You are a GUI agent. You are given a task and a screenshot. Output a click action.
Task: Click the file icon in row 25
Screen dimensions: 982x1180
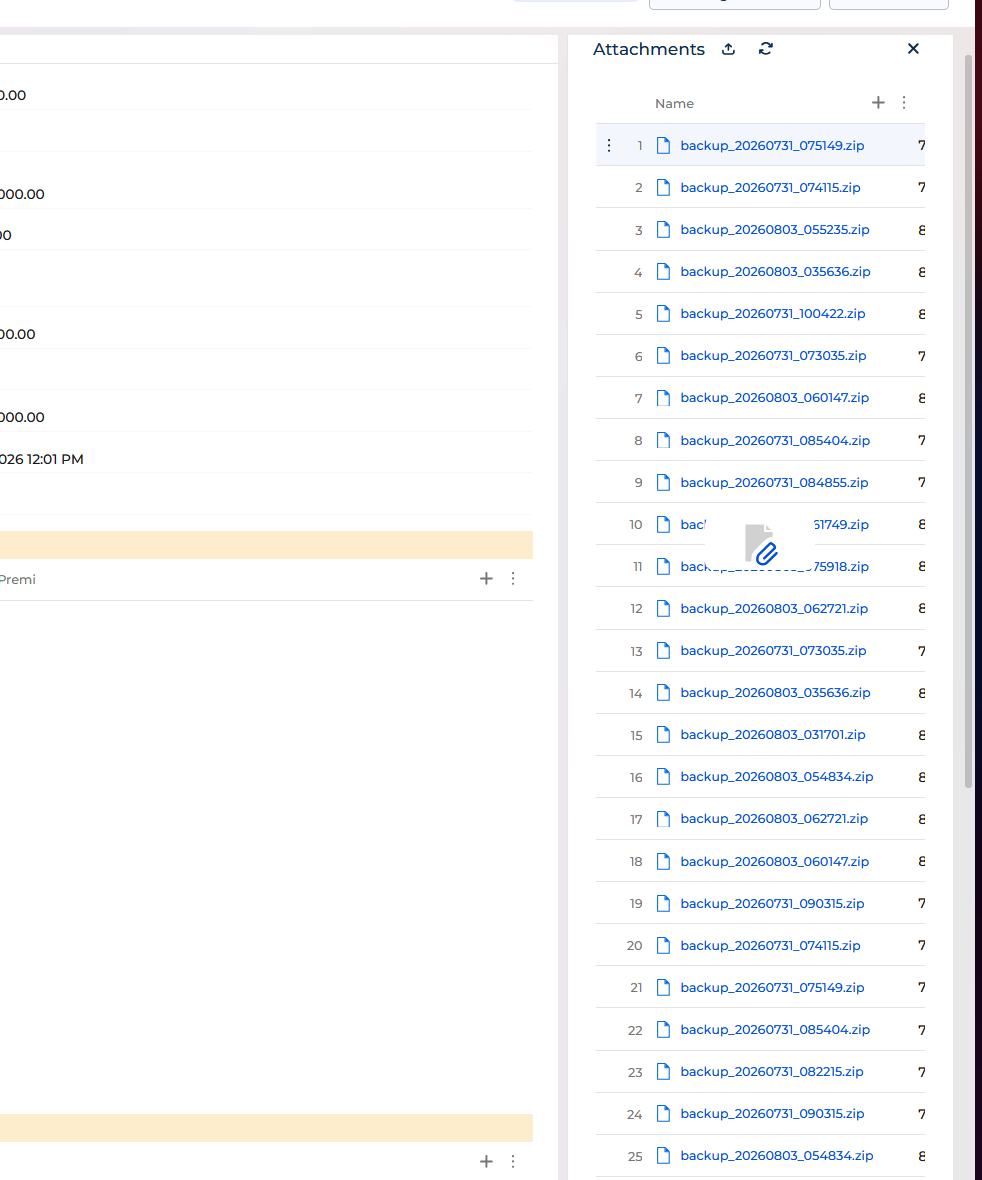[x=663, y=1156]
